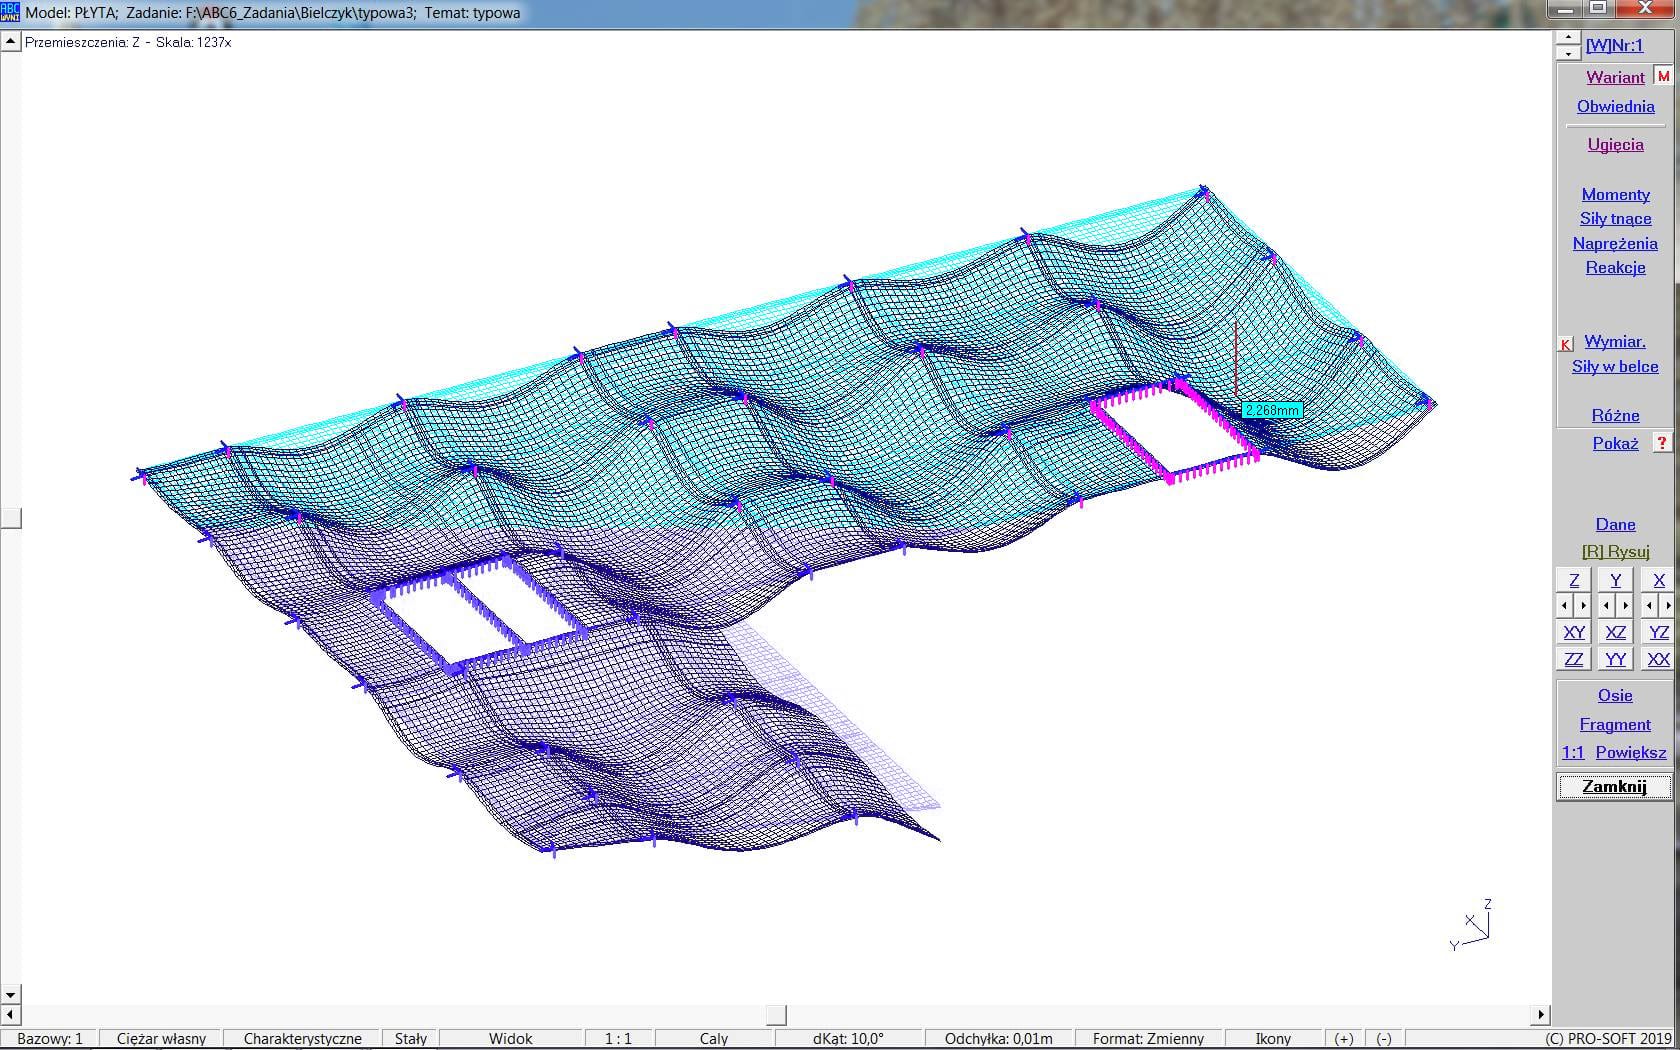
Task: Open Format: Zmienny selector in status bar
Action: click(1148, 1038)
